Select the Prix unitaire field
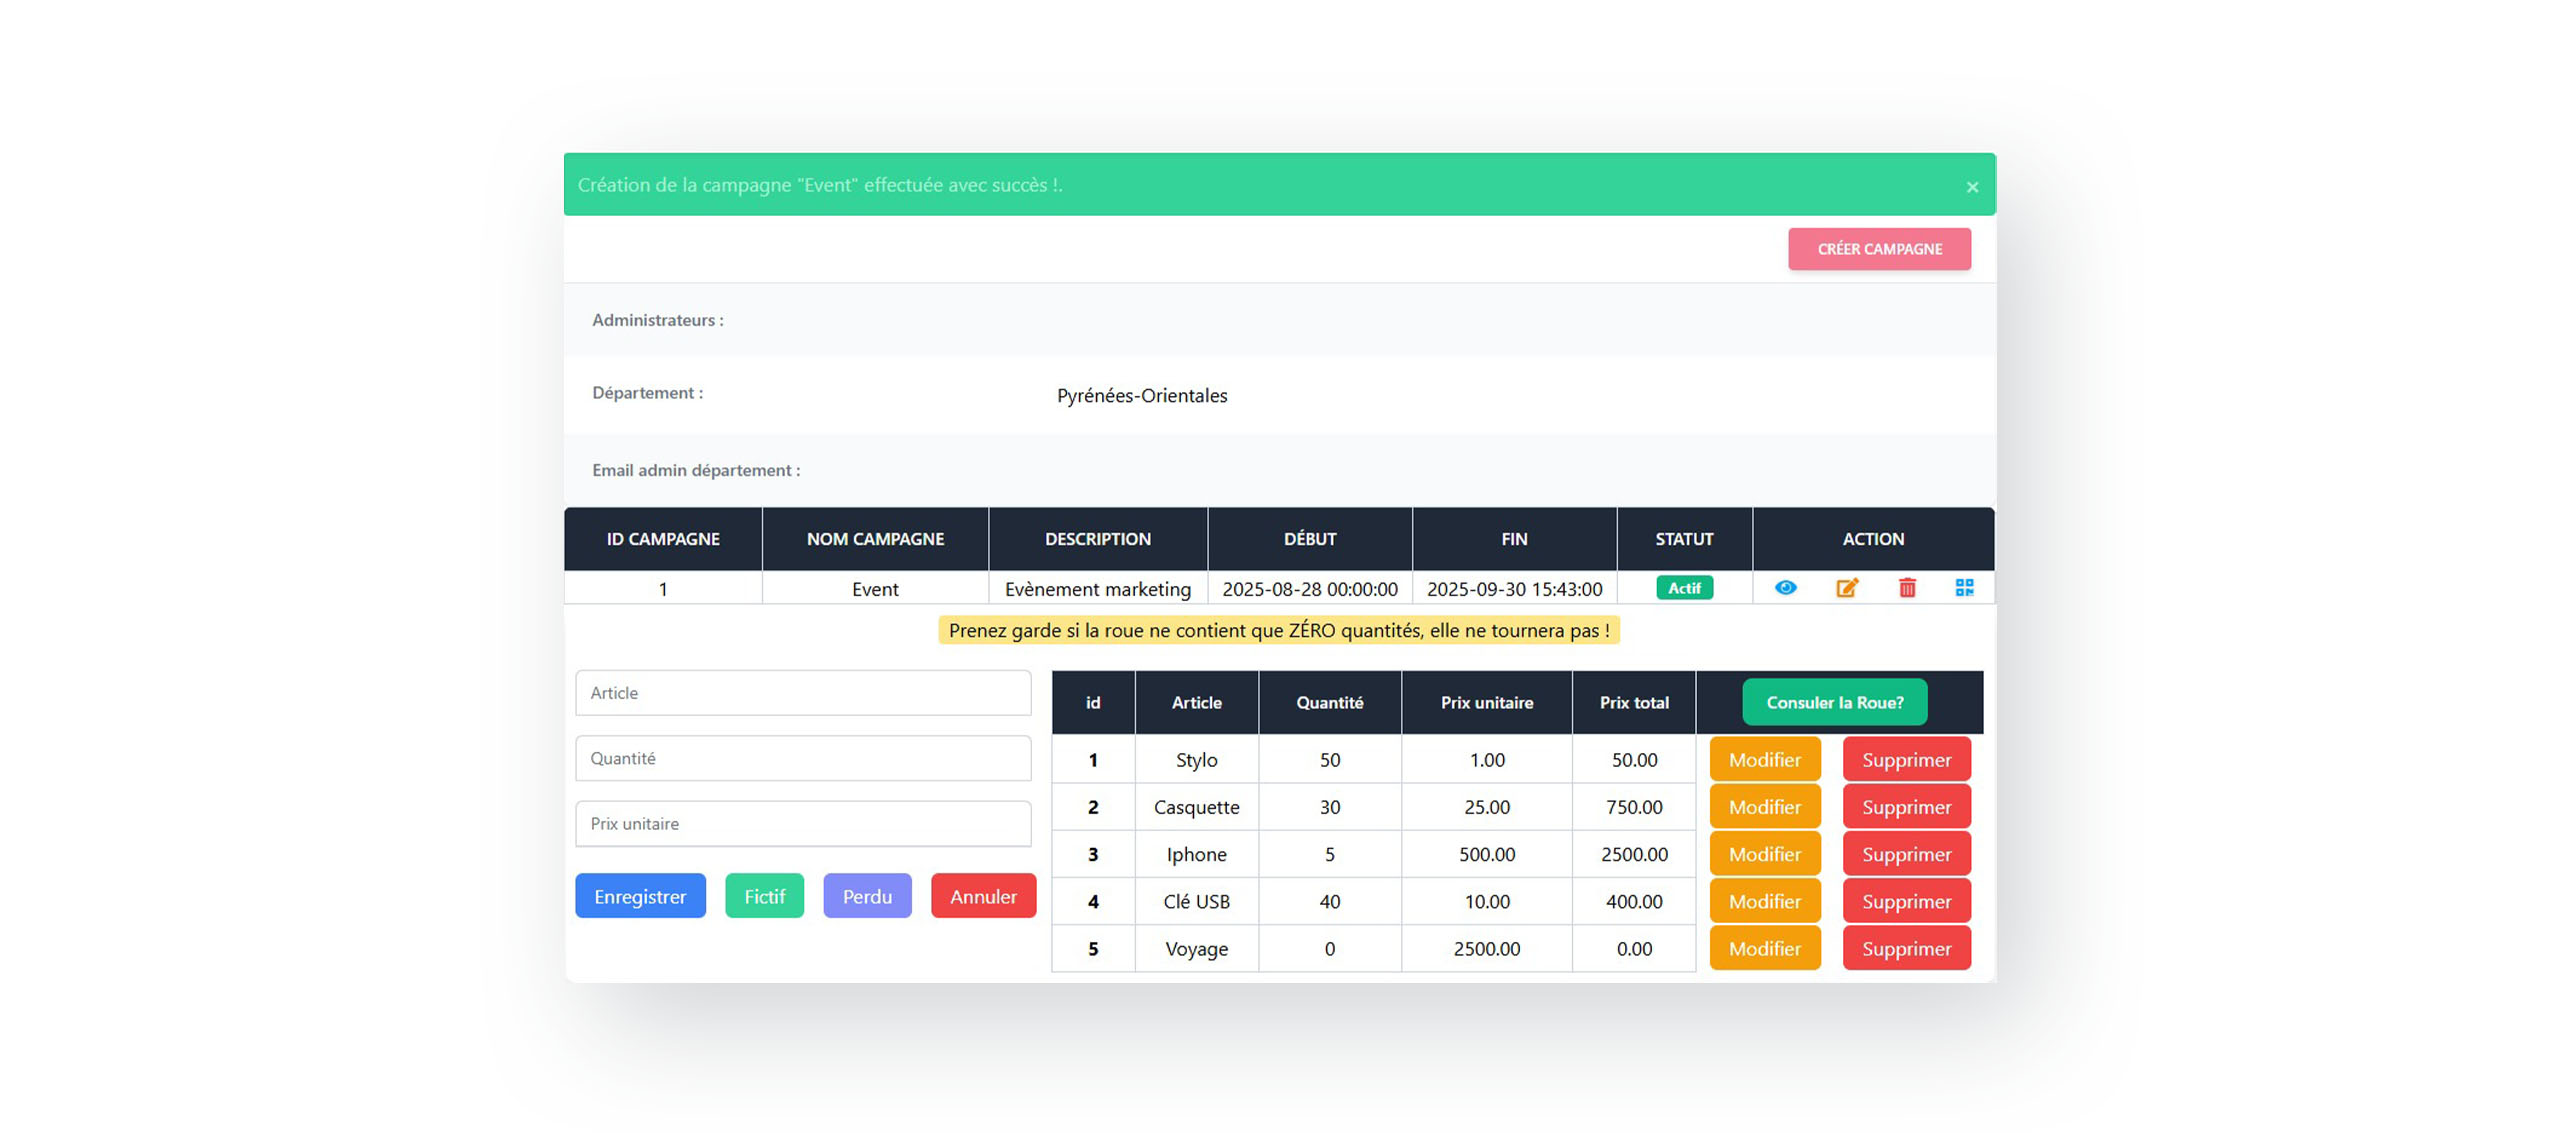This screenshot has height=1133, width=2560. coord(803,824)
